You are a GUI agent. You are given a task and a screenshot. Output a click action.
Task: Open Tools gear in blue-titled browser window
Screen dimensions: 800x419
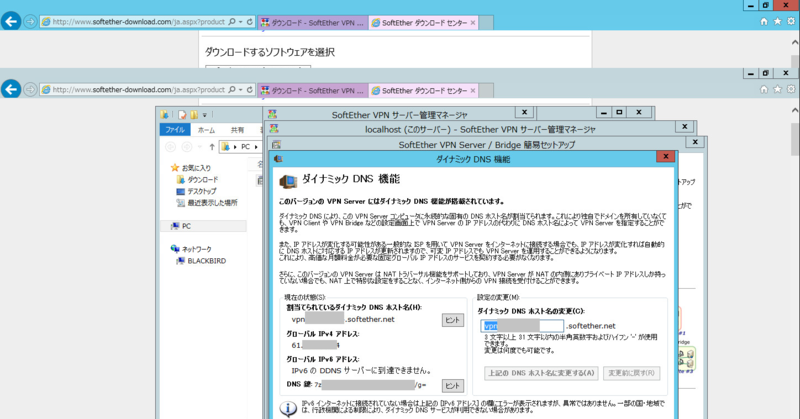[x=791, y=21]
